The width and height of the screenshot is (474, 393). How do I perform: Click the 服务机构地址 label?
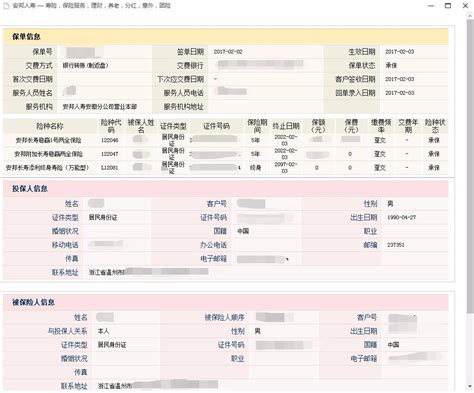[x=184, y=107]
